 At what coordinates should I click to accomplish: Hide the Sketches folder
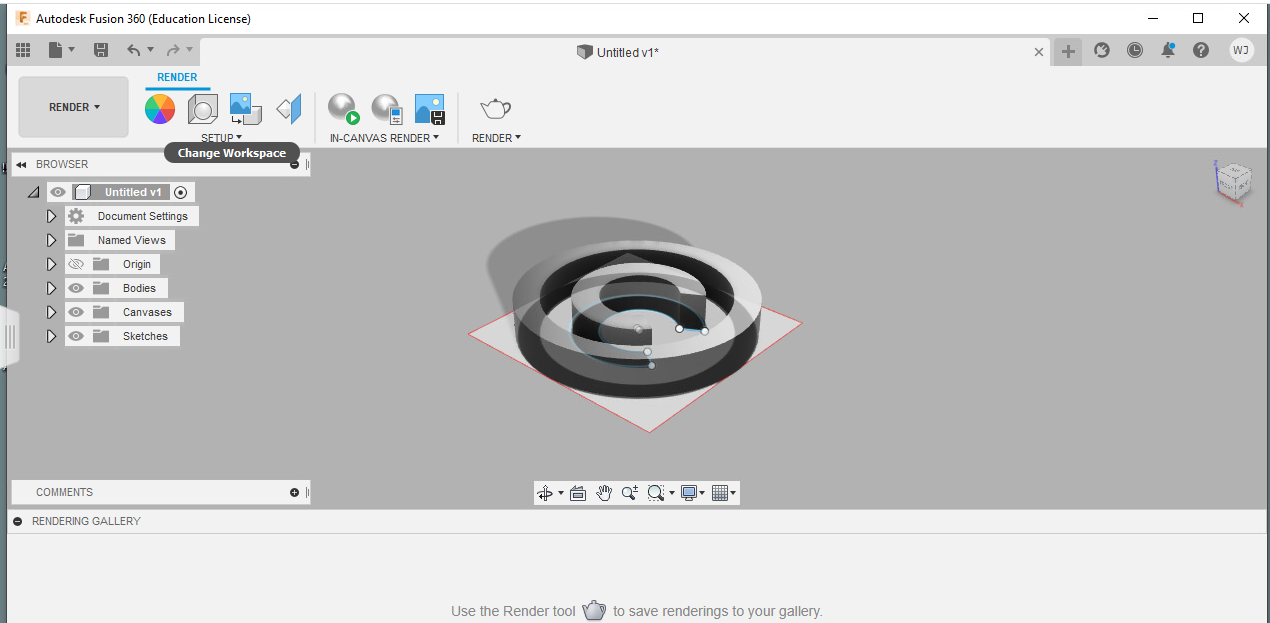(x=76, y=336)
